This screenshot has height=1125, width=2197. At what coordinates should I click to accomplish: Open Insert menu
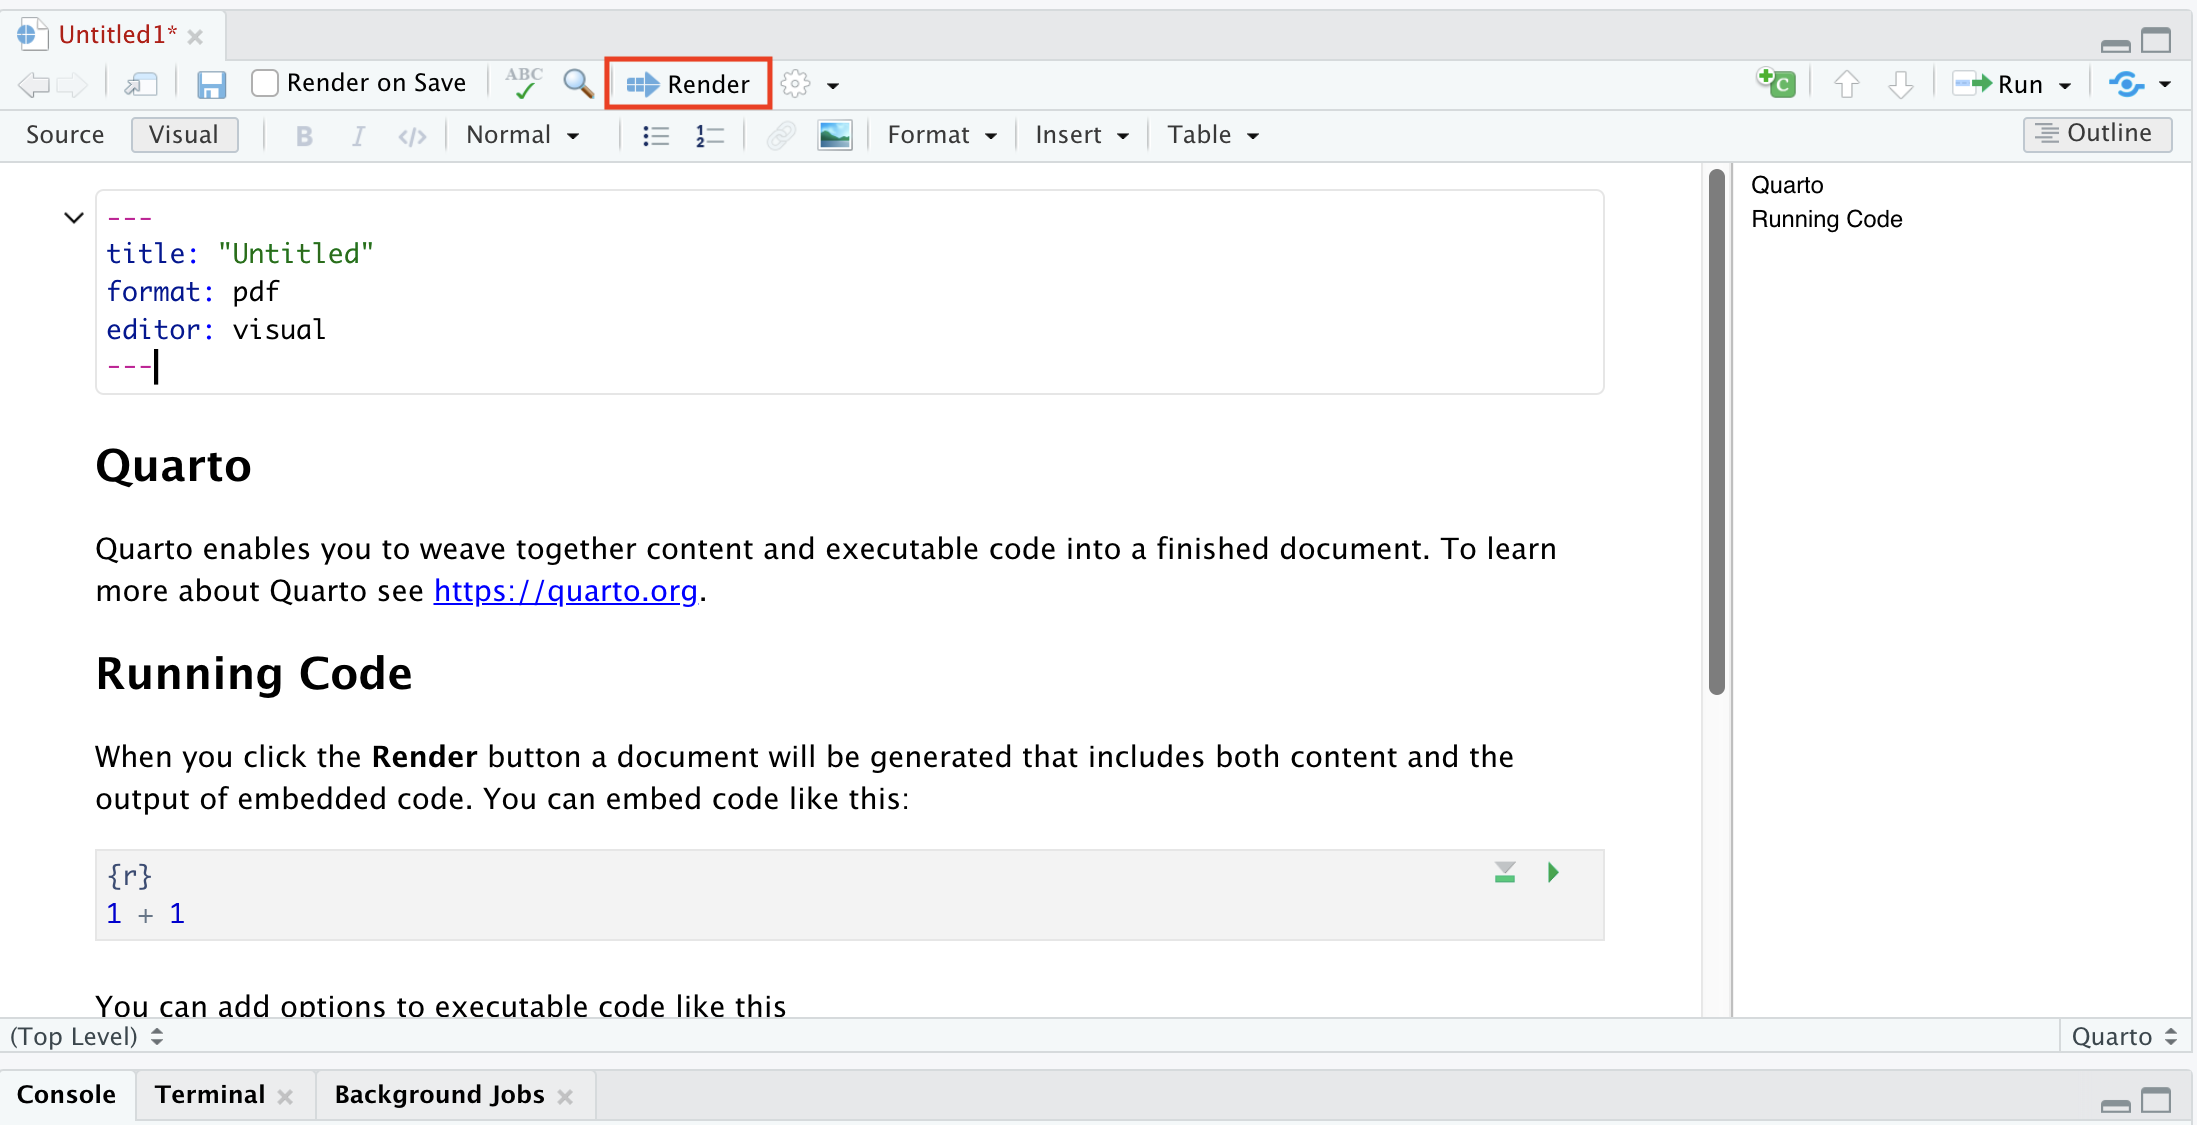tap(1082, 135)
